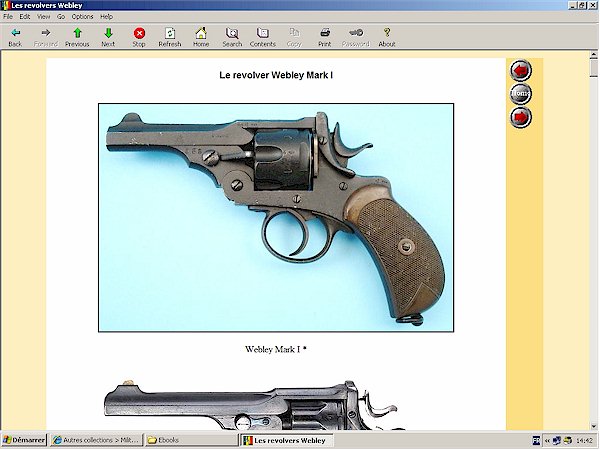Open the Edit menu

coord(25,16)
